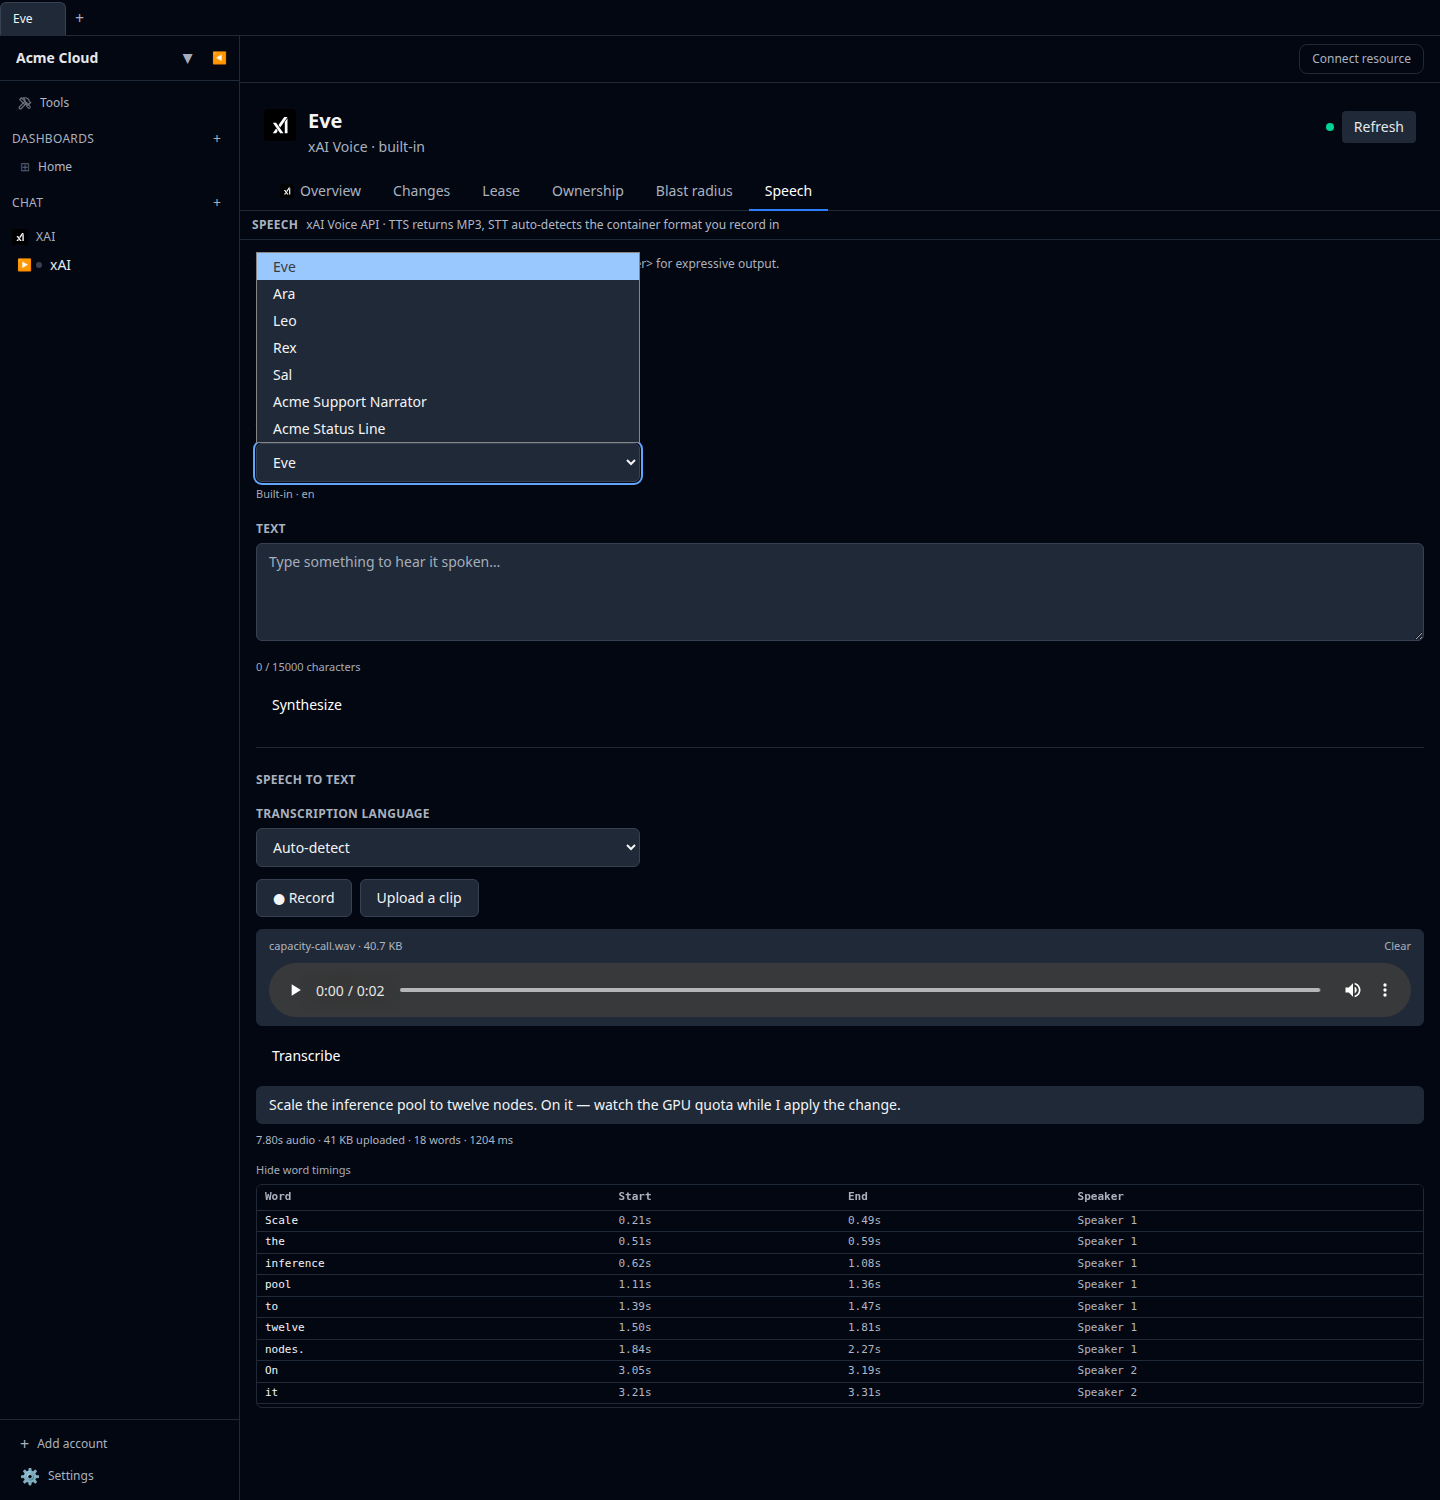Click the 'Word' column header
Image resolution: width=1440 pixels, height=1500 pixels.
click(x=278, y=1197)
